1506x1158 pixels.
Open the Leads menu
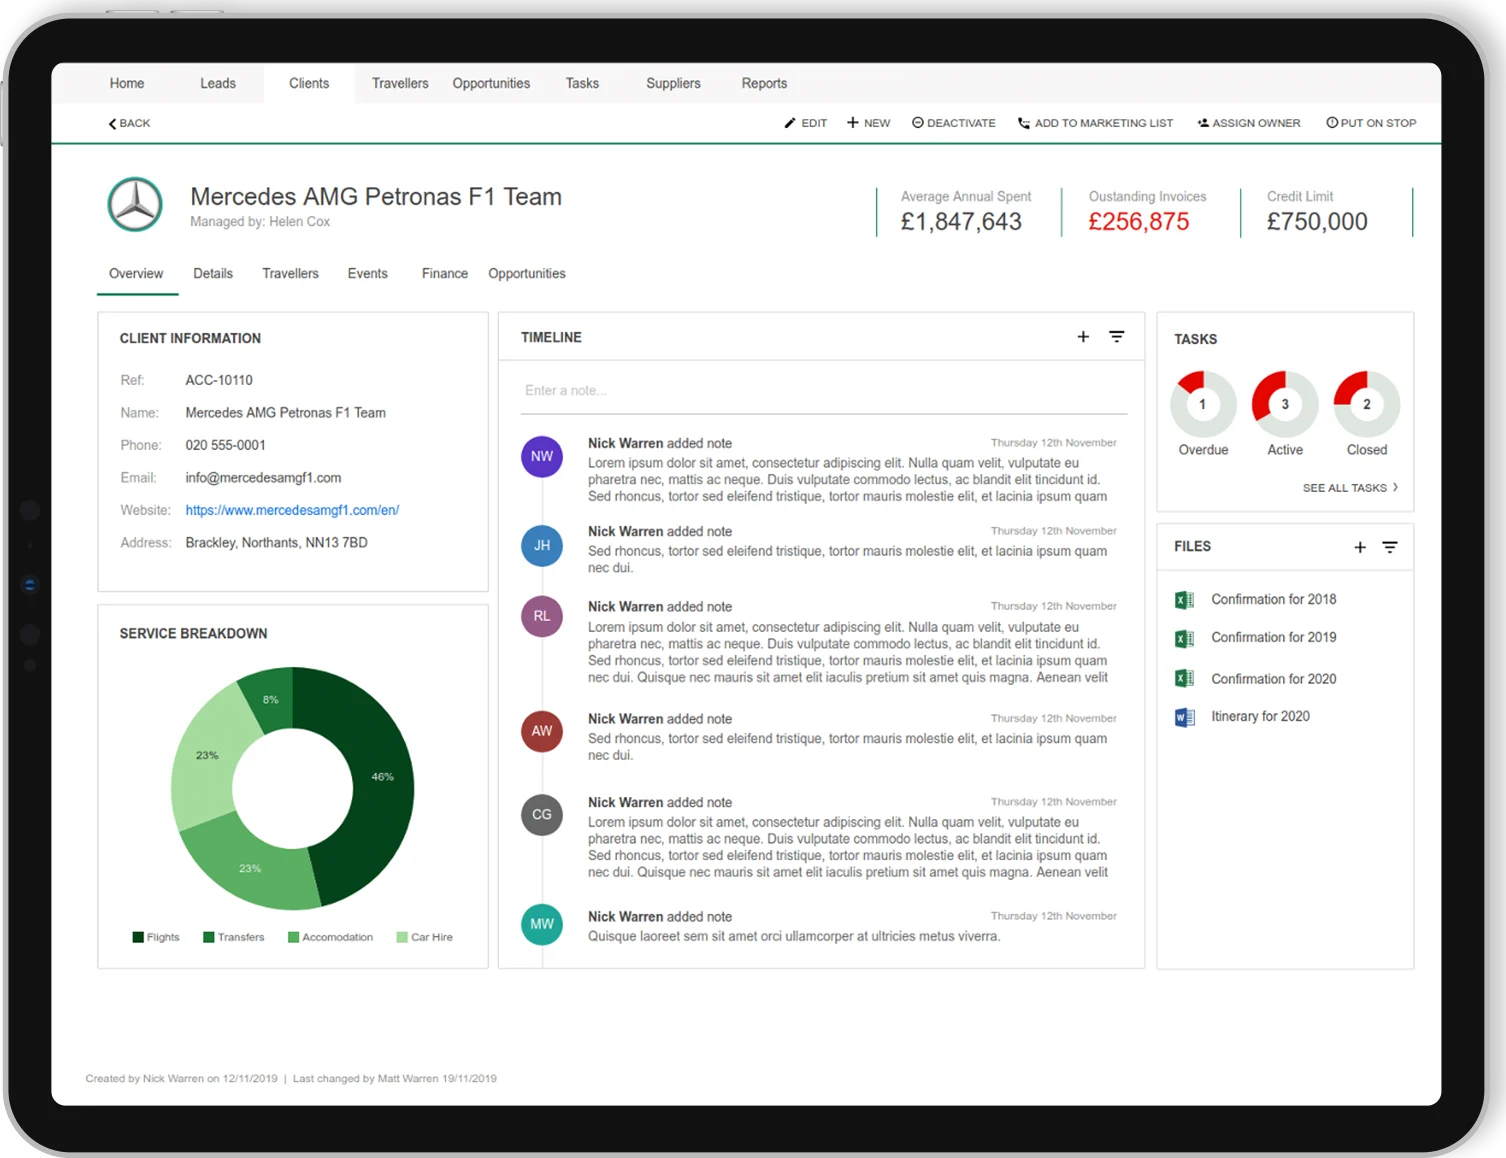pyautogui.click(x=218, y=83)
